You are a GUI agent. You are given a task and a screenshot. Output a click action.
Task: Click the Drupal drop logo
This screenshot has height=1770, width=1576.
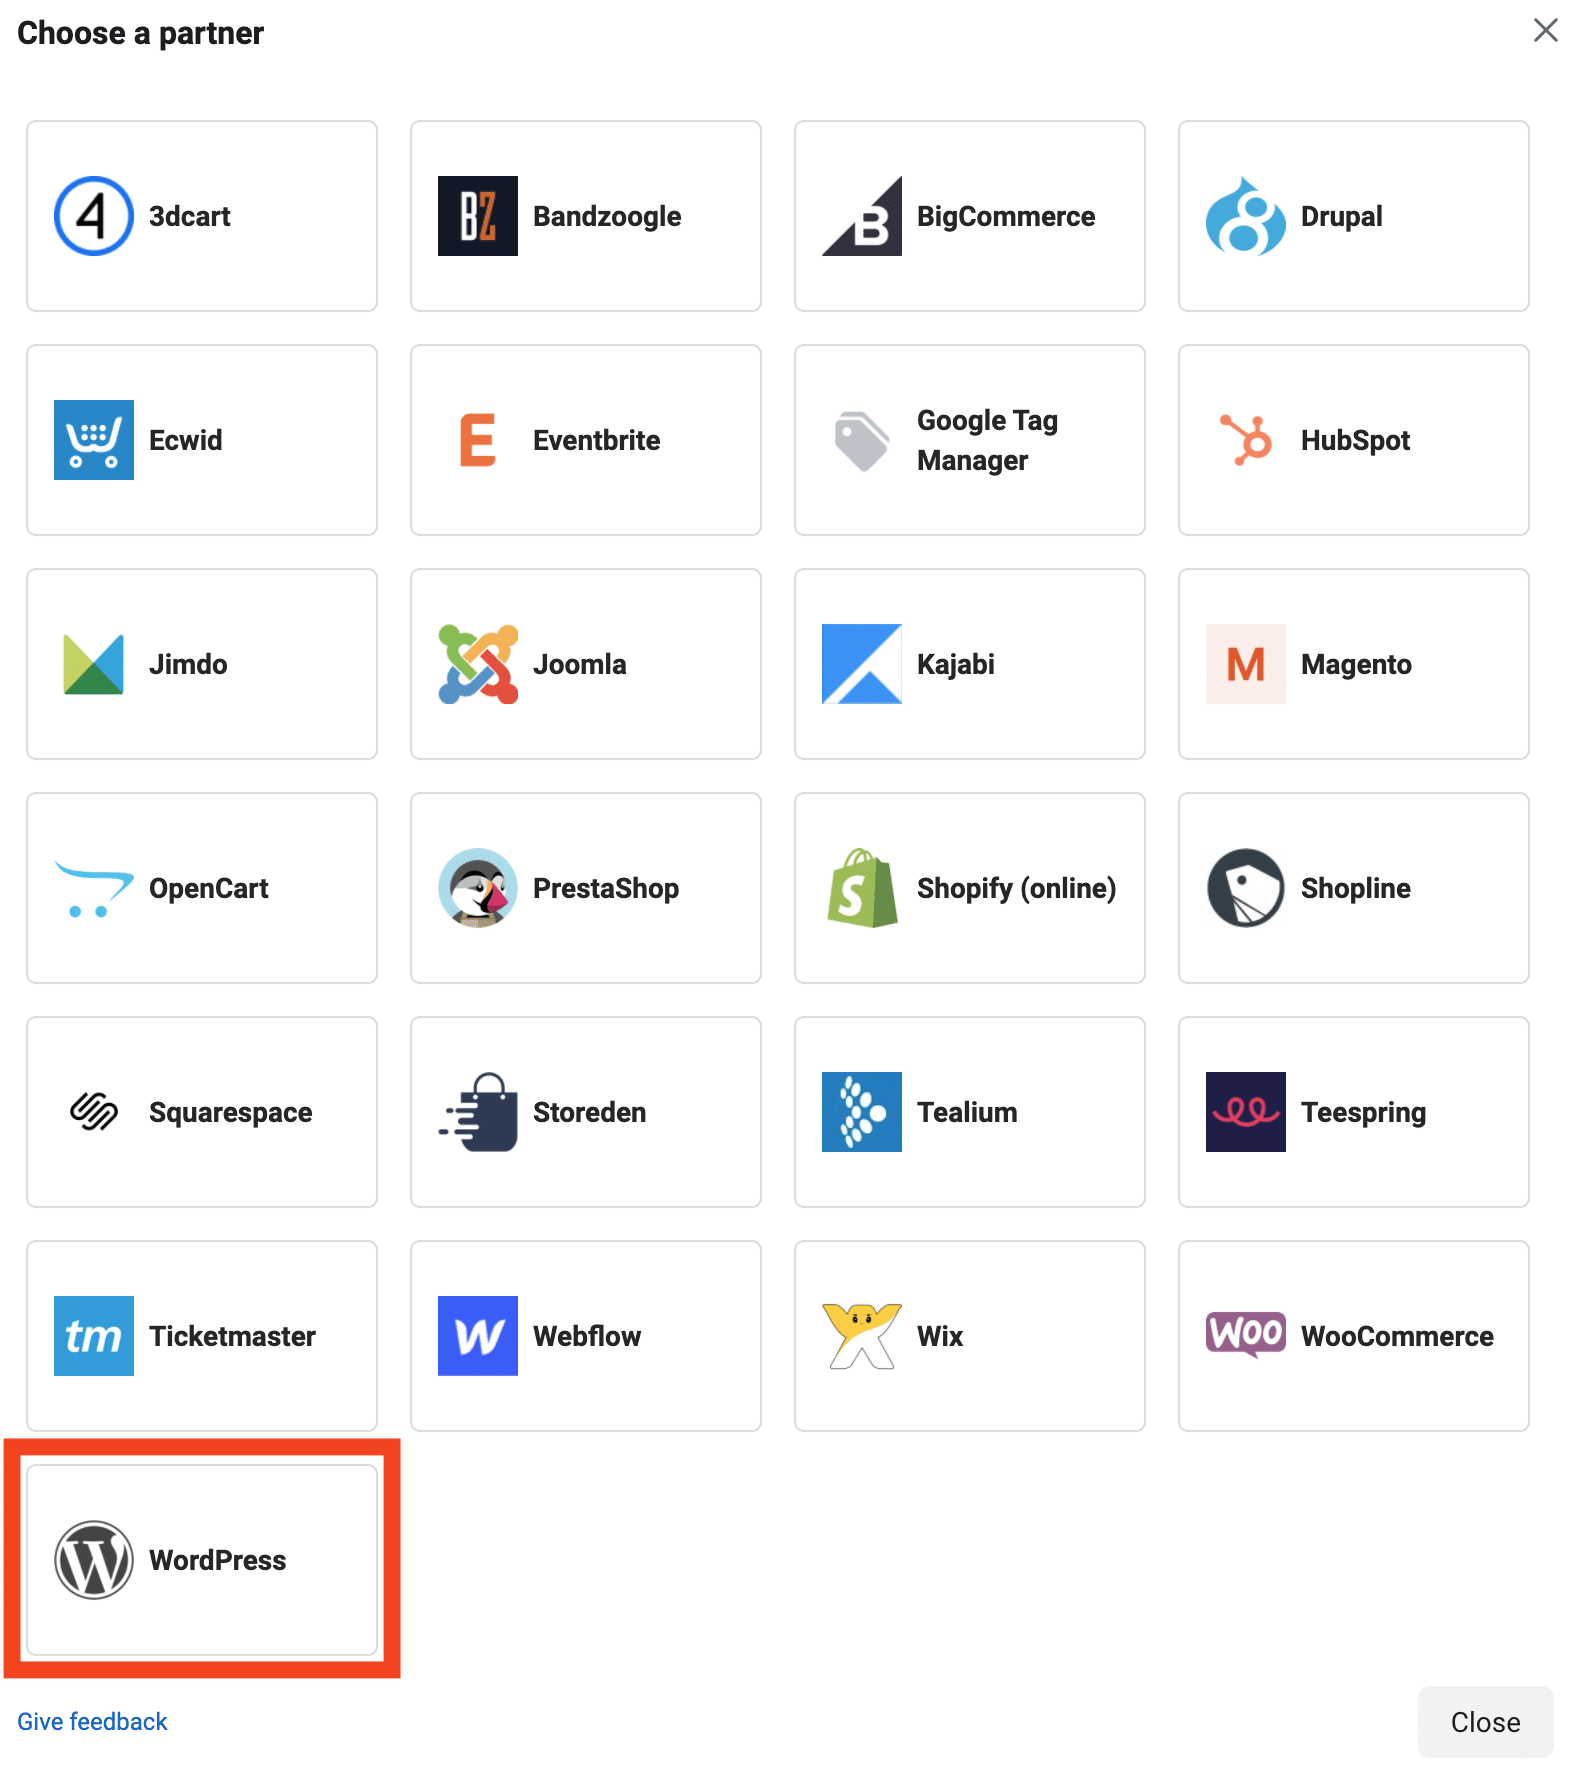[x=1246, y=216]
